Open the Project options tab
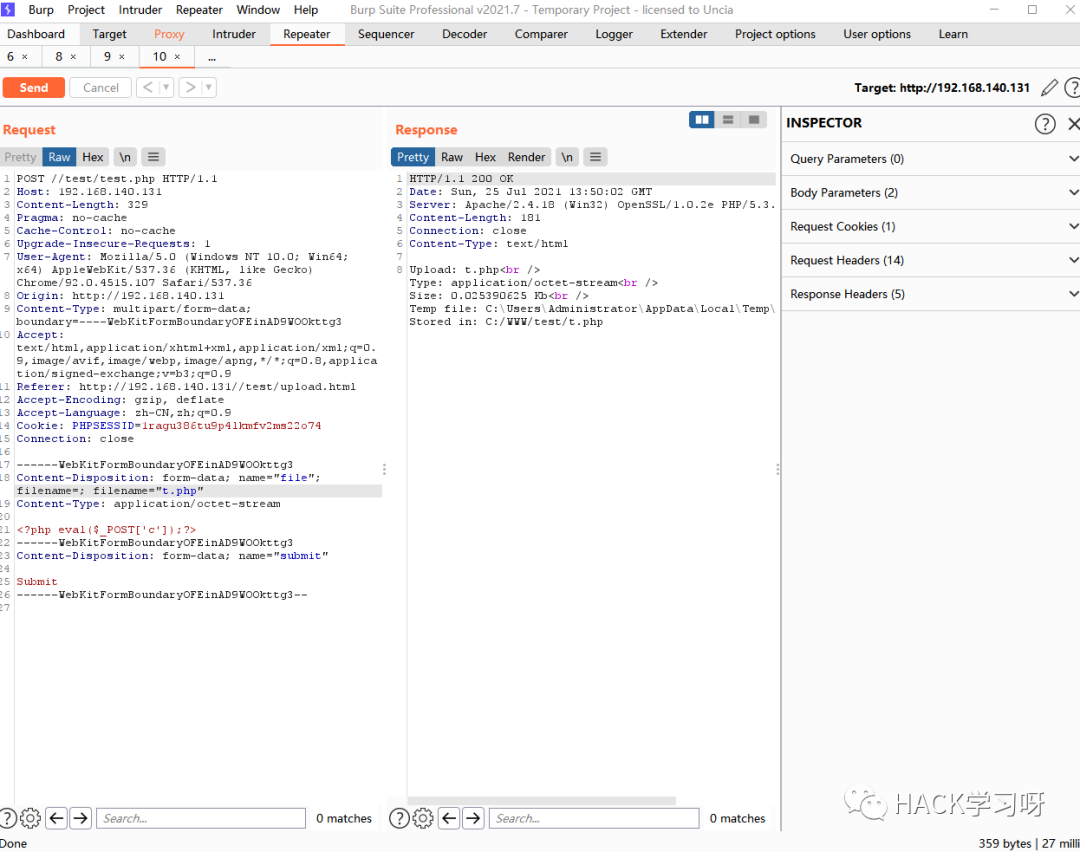Screen dimensions: 1080x852 tap(775, 34)
